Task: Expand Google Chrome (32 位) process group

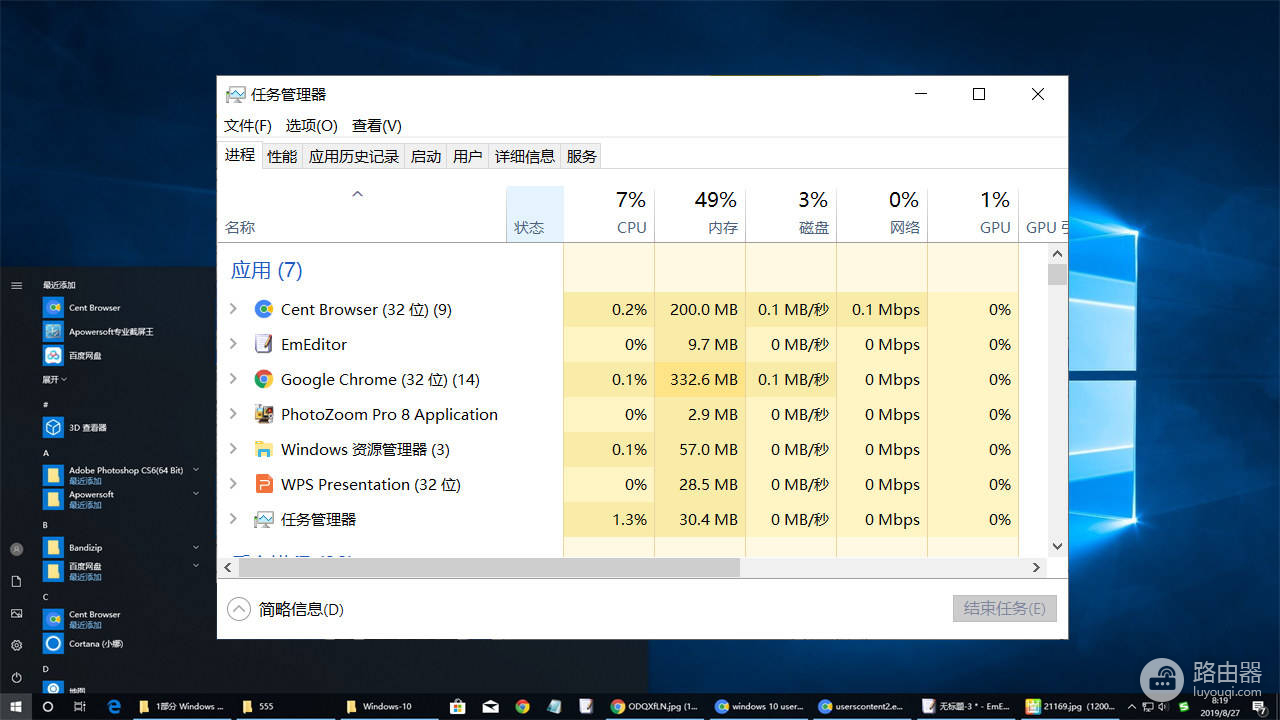Action: click(x=233, y=379)
